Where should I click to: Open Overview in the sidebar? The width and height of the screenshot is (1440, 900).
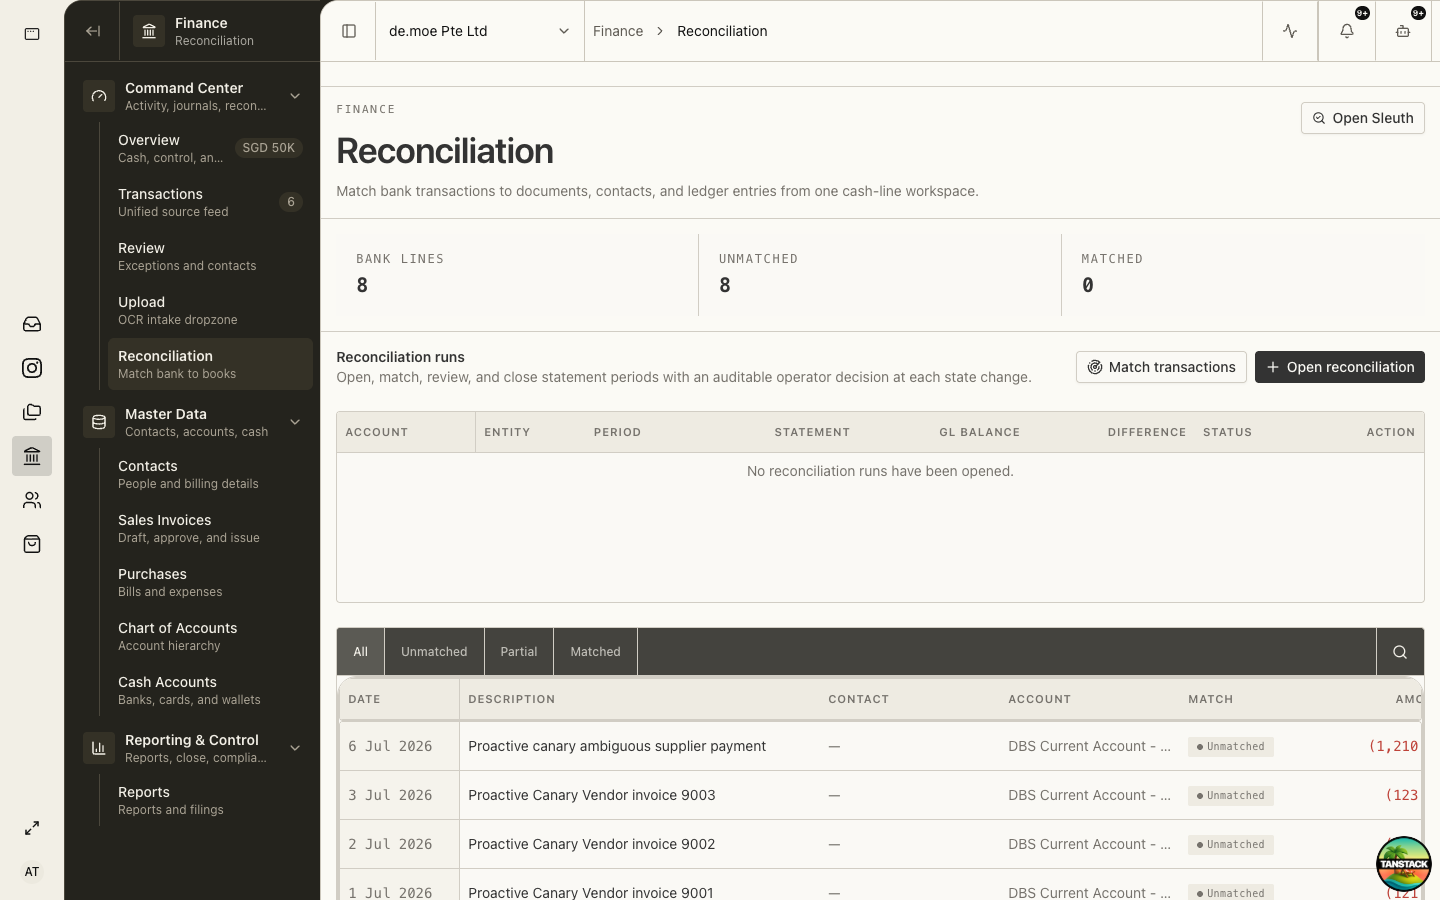click(210, 148)
